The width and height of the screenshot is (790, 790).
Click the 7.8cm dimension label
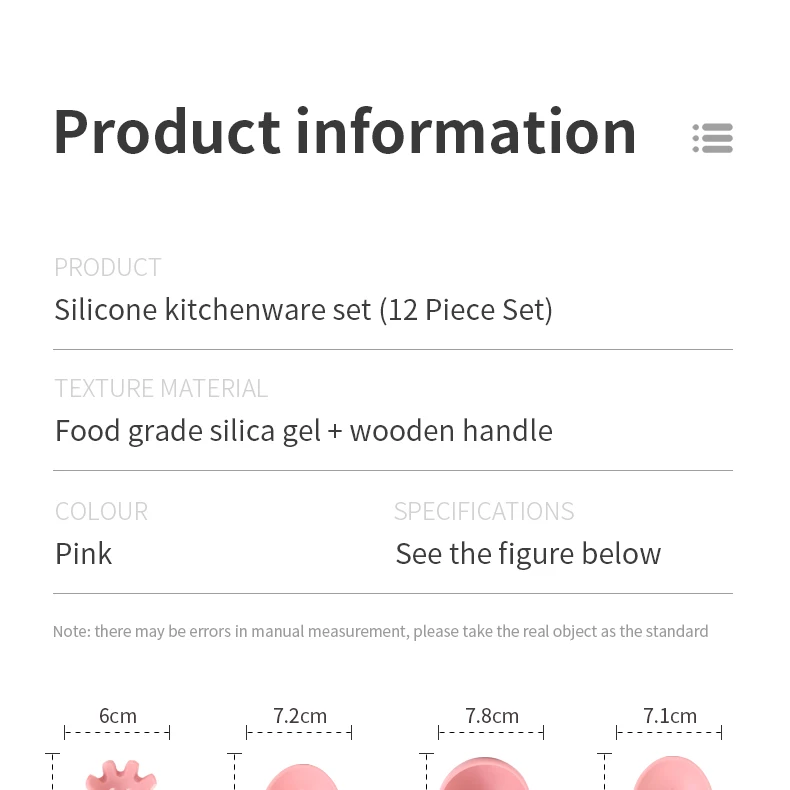coord(492,716)
